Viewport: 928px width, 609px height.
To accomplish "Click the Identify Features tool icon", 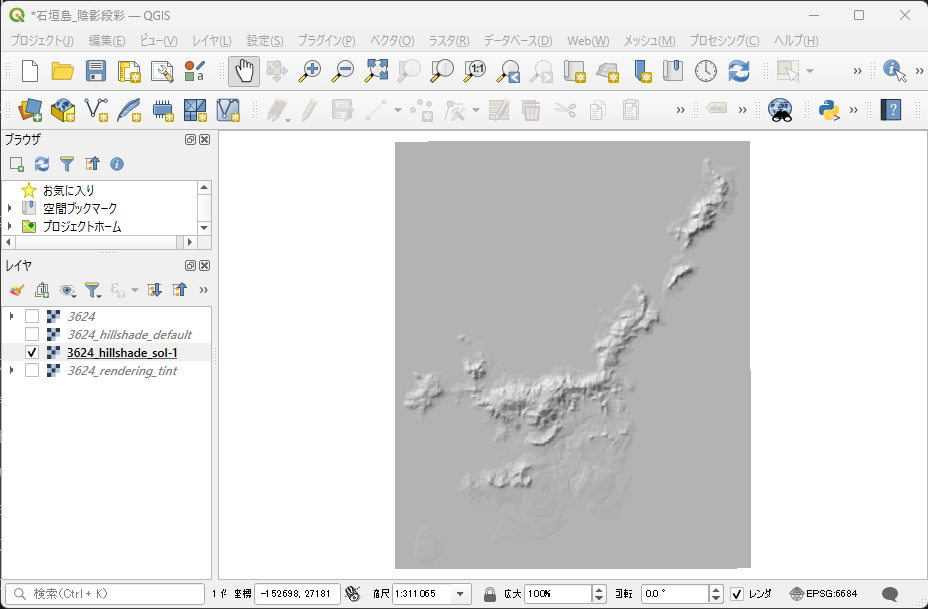I will (892, 71).
